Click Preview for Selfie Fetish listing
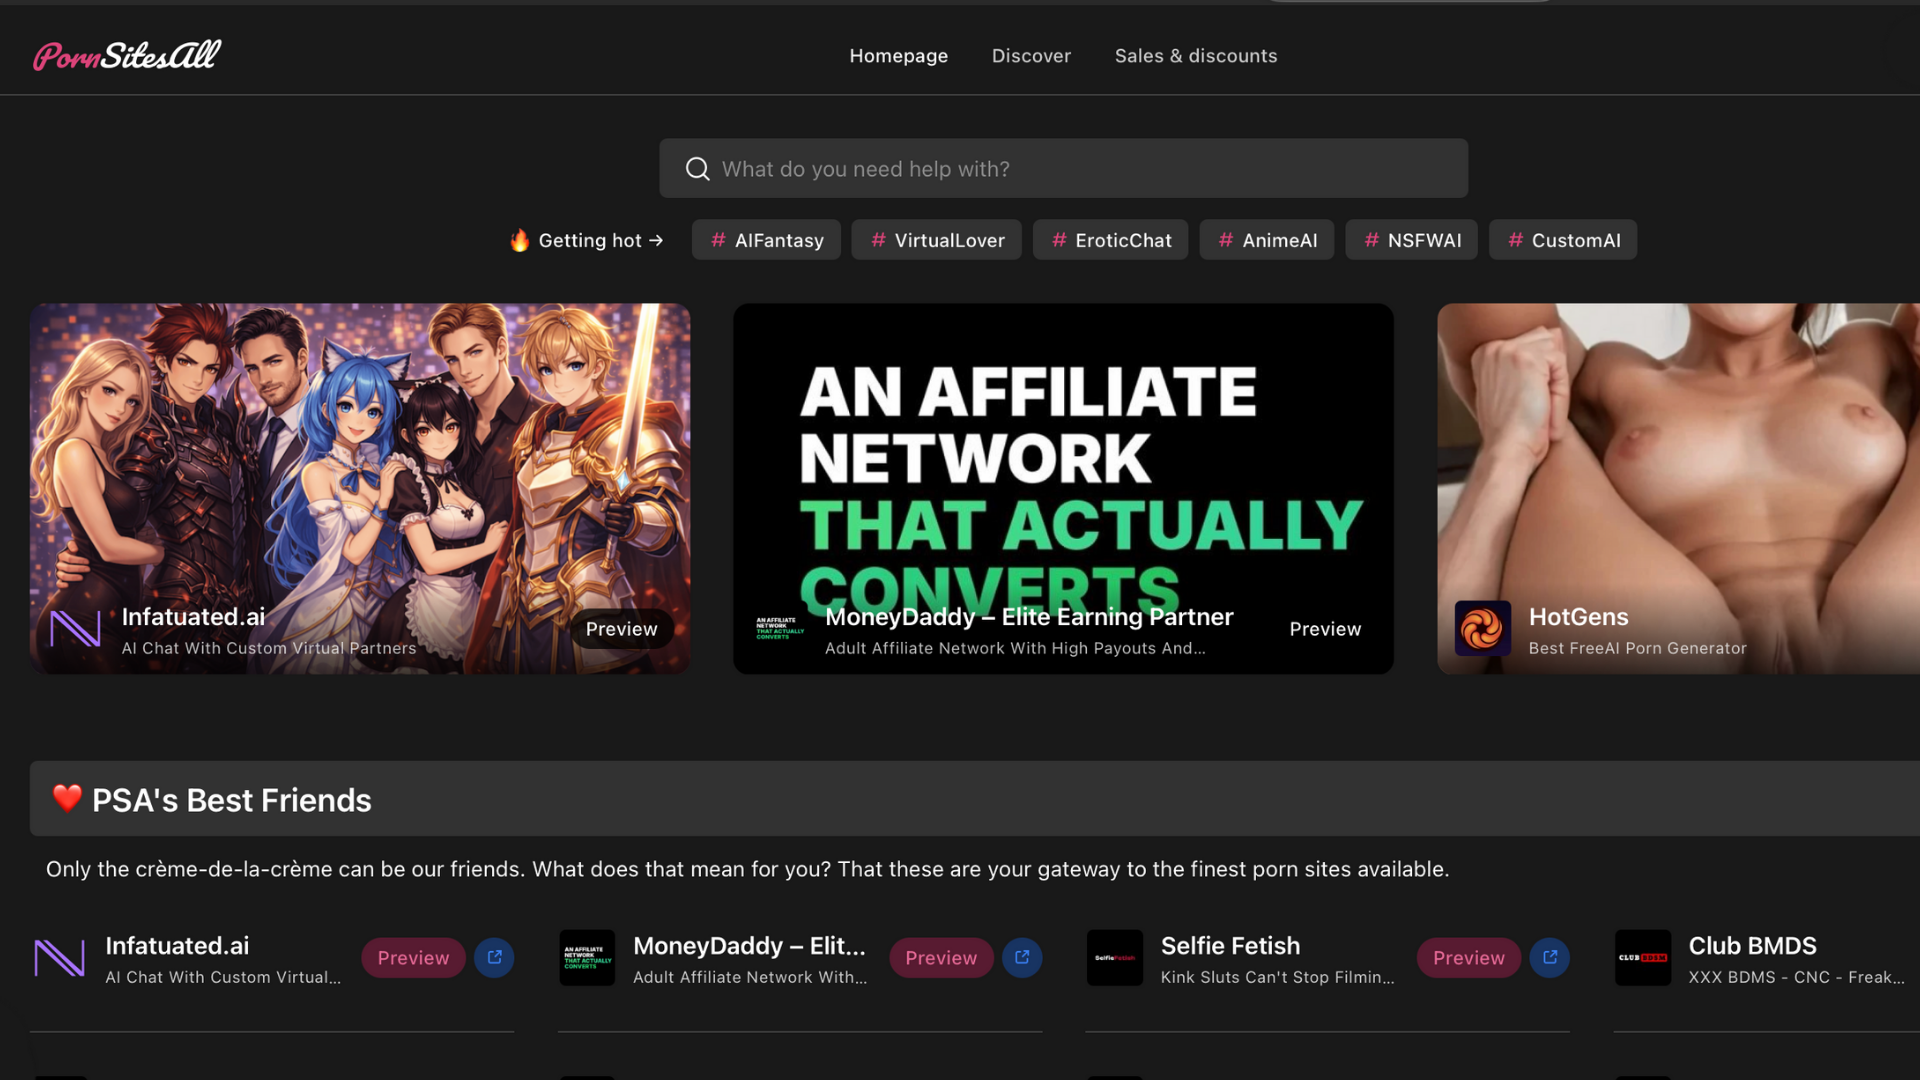The width and height of the screenshot is (1920, 1080). click(x=1469, y=958)
